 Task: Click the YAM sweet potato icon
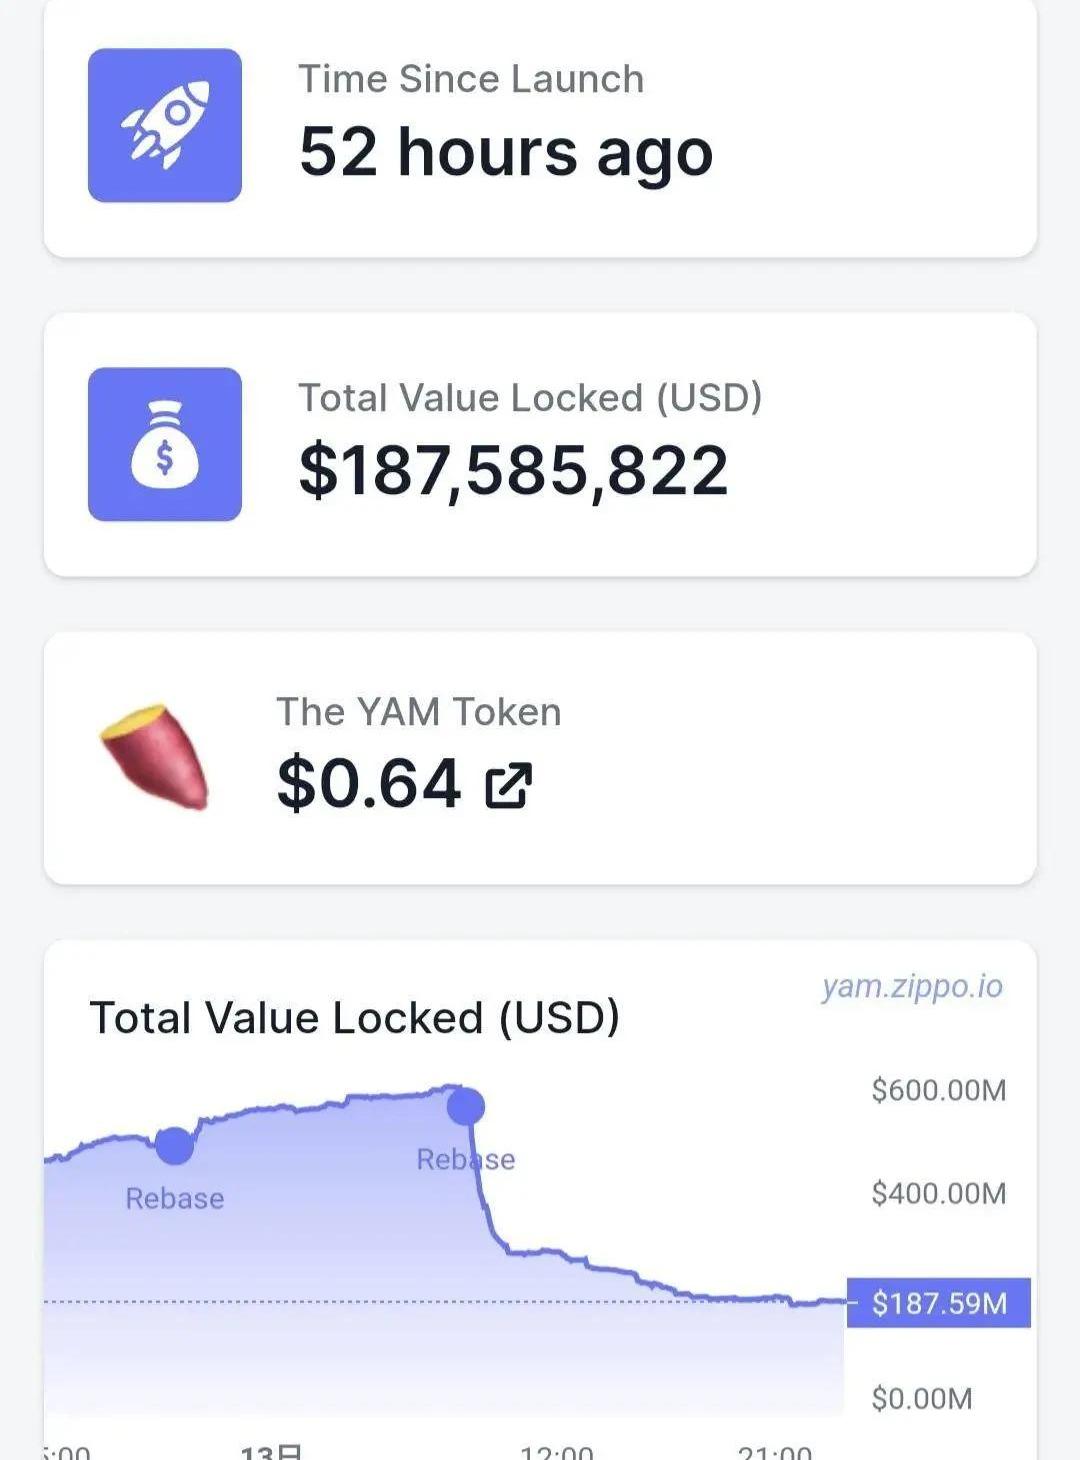pyautogui.click(x=155, y=757)
